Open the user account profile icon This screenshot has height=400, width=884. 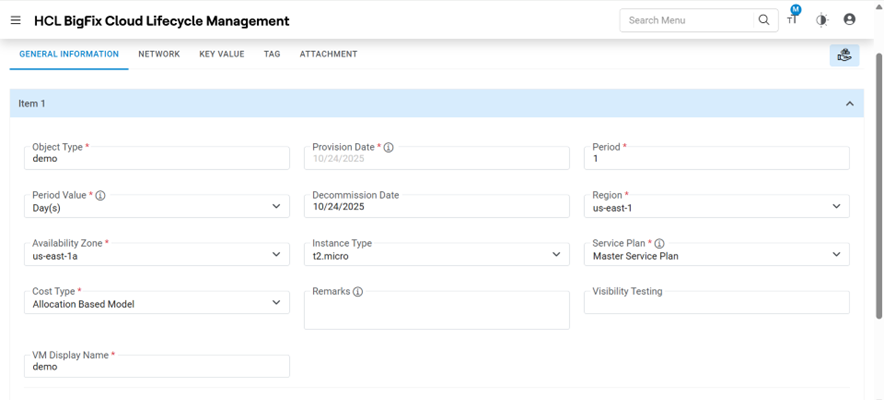pyautogui.click(x=849, y=20)
